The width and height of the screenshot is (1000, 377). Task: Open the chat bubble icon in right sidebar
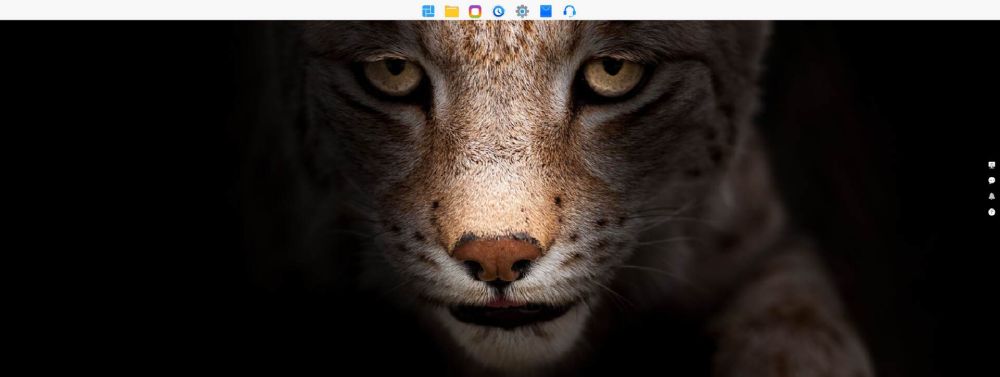992,181
